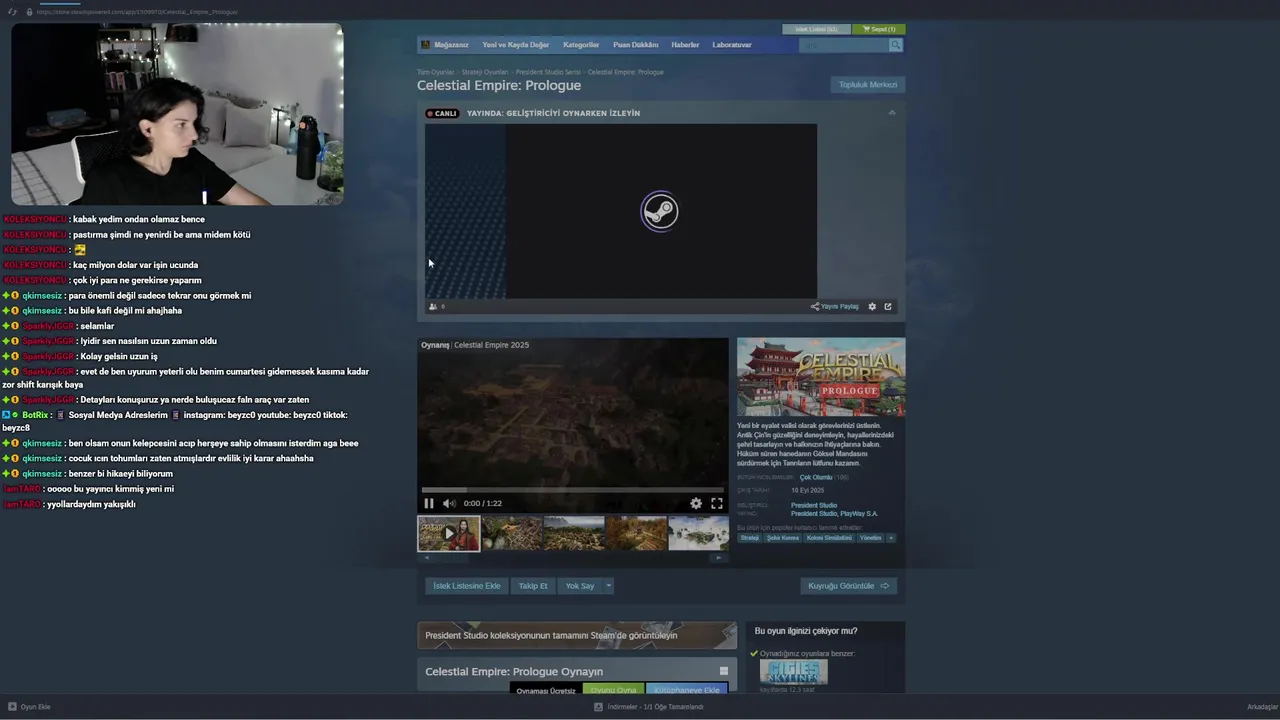The image size is (1280, 720).
Task: Go to President Studio Serisi breadcrumb
Action: (548, 72)
